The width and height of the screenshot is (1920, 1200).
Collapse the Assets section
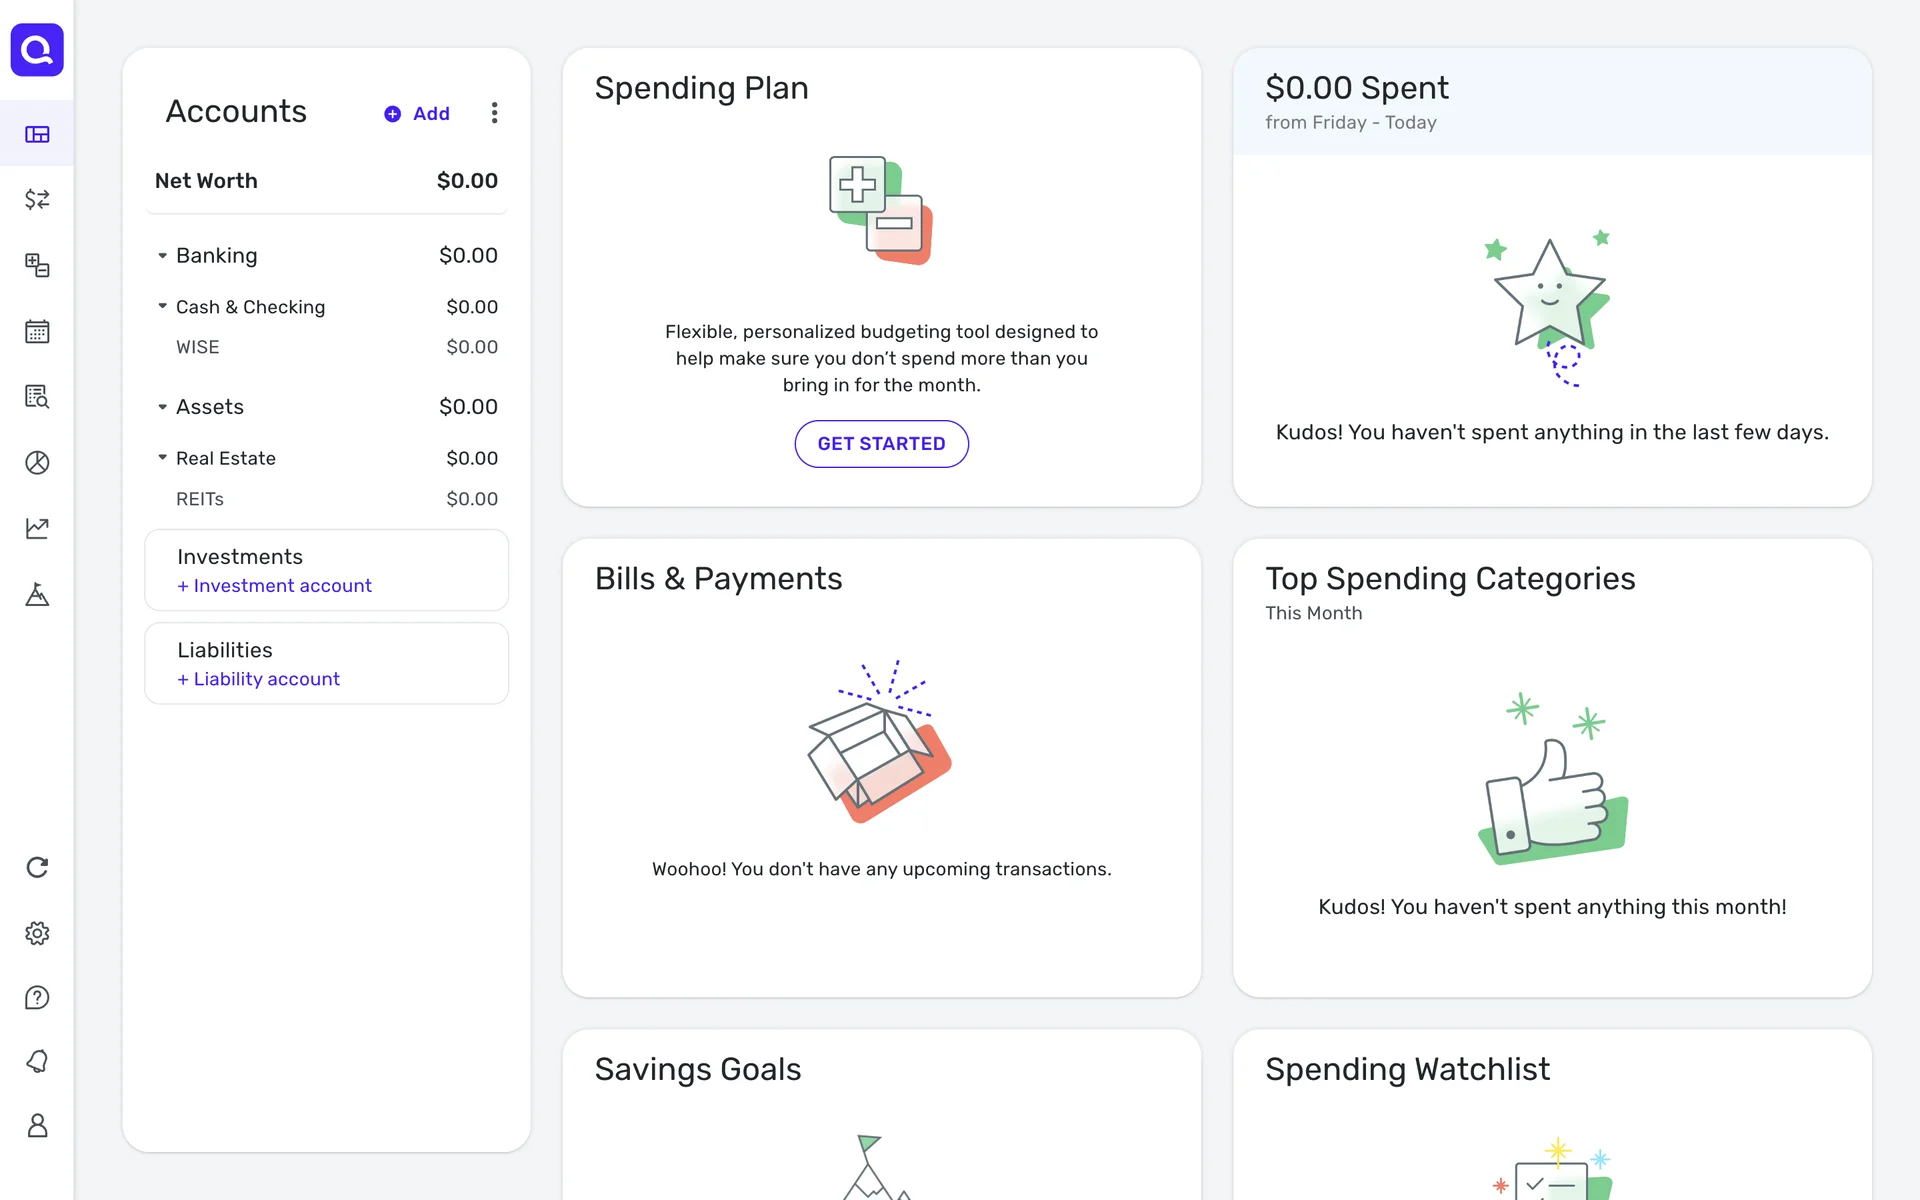tap(162, 407)
